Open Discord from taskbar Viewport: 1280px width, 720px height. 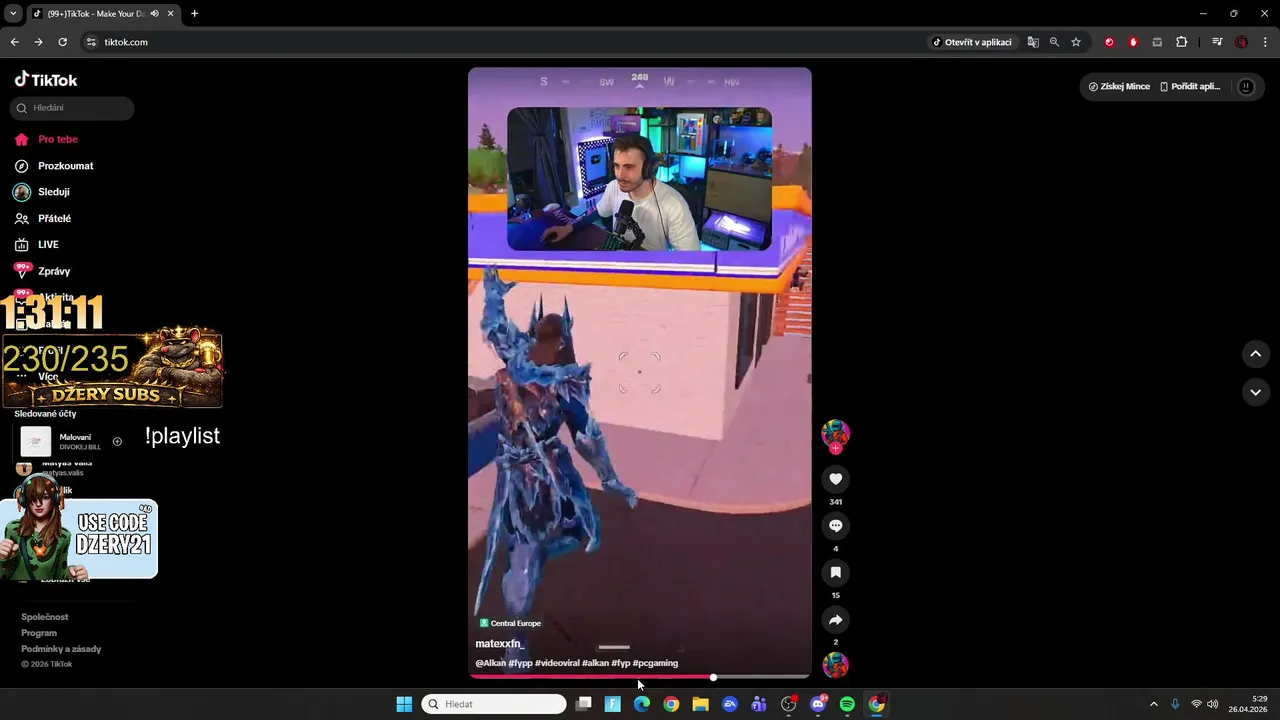818,704
